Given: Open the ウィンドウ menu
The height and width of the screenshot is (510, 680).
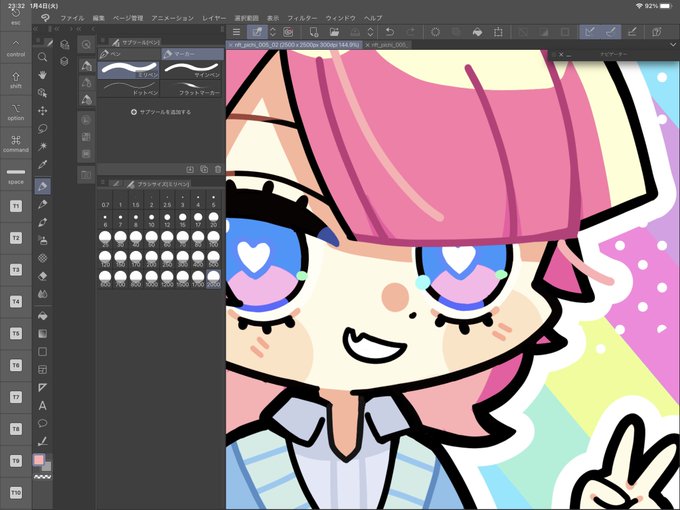Looking at the screenshot, I should point(340,18).
